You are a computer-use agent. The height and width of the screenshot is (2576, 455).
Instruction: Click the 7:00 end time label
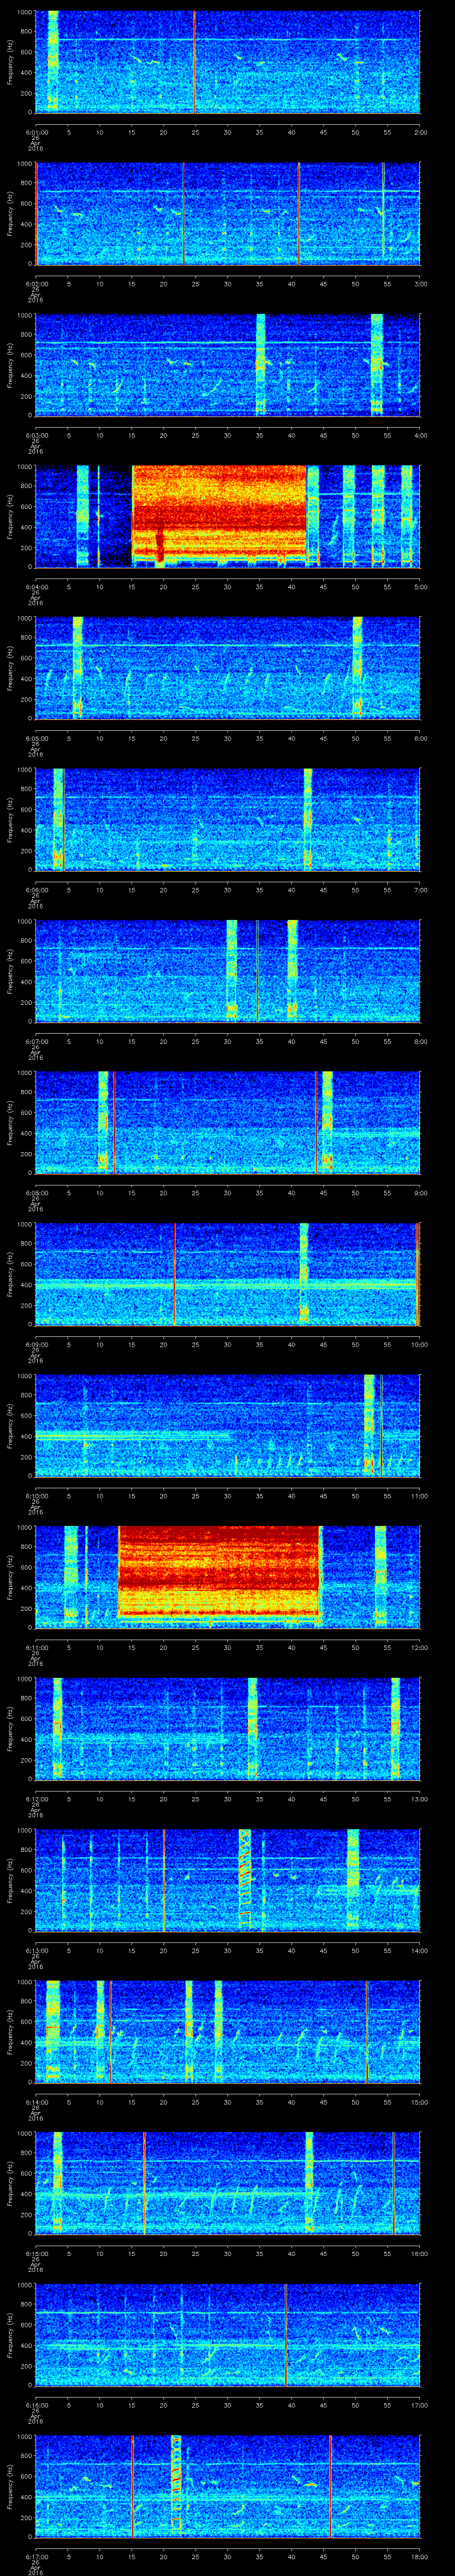tap(420, 890)
